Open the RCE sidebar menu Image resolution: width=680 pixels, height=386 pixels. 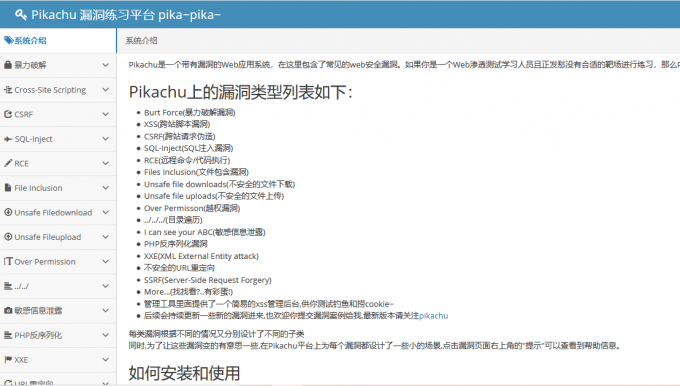(58, 163)
